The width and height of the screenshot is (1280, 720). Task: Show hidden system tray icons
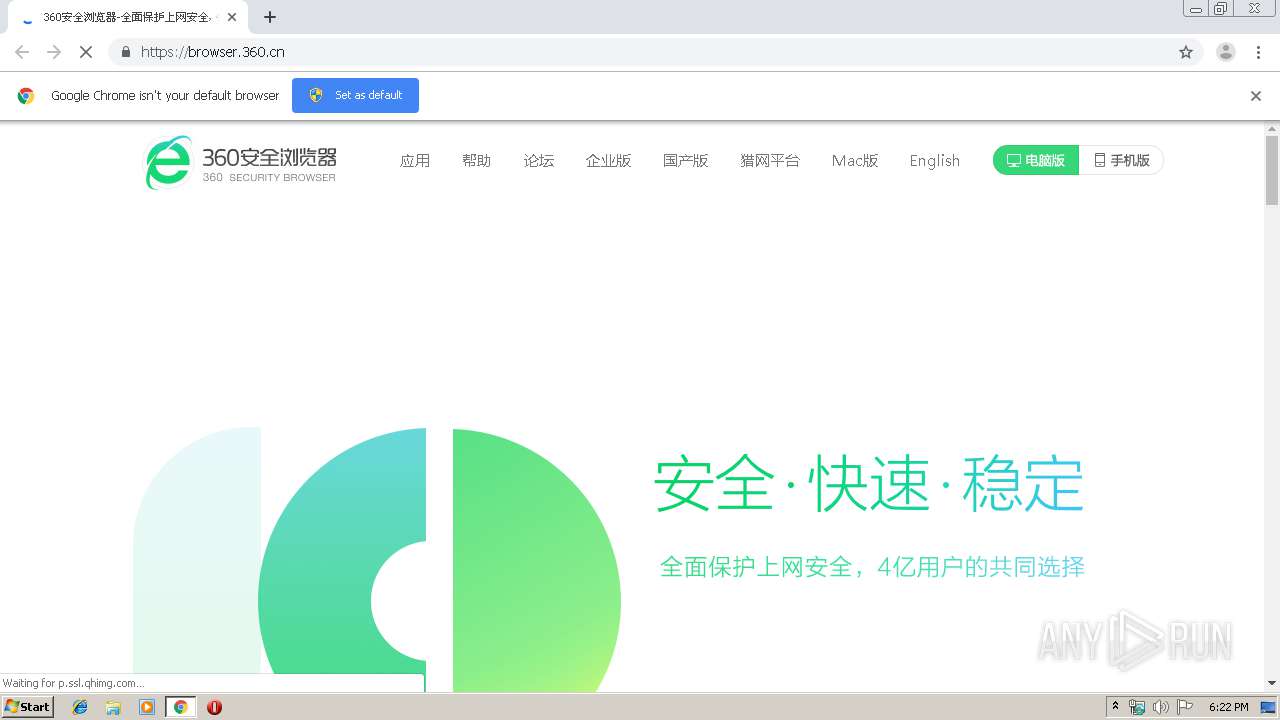[x=1115, y=707]
